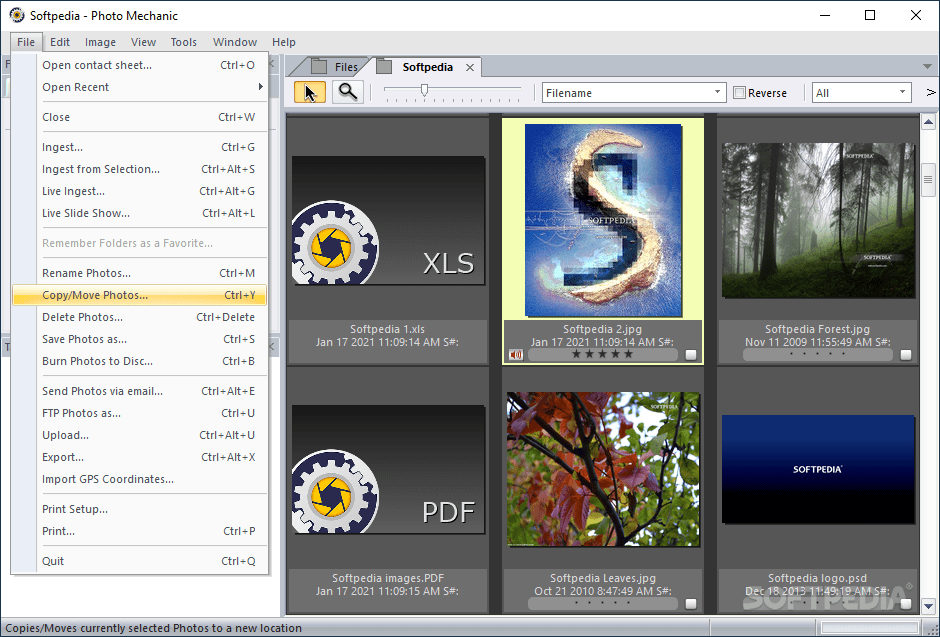The width and height of the screenshot is (940, 637).
Task: Adjust the thumbnail size slider
Action: point(426,89)
